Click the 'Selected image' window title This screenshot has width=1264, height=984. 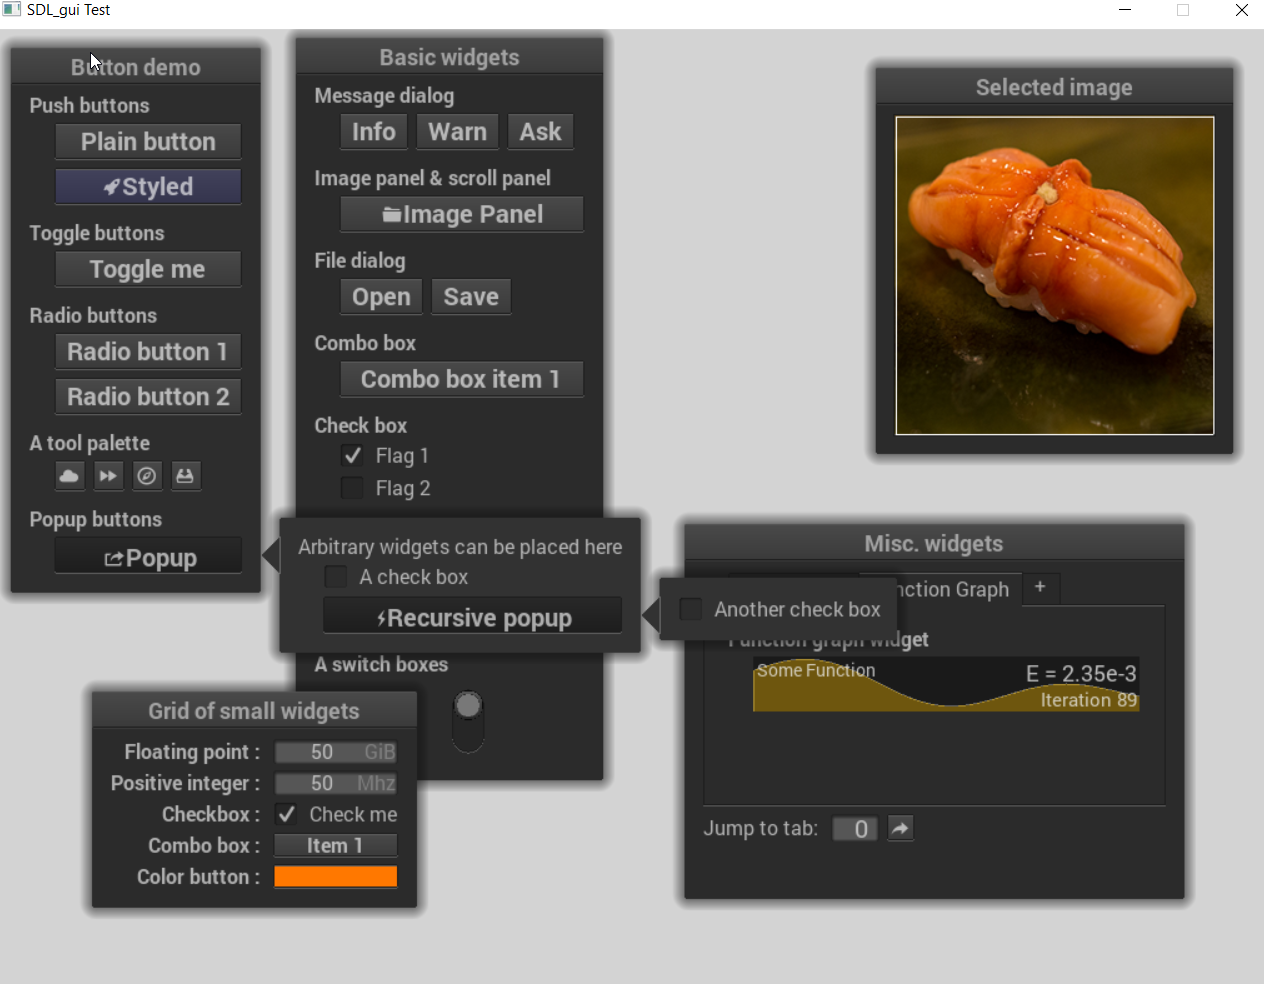1054,87
